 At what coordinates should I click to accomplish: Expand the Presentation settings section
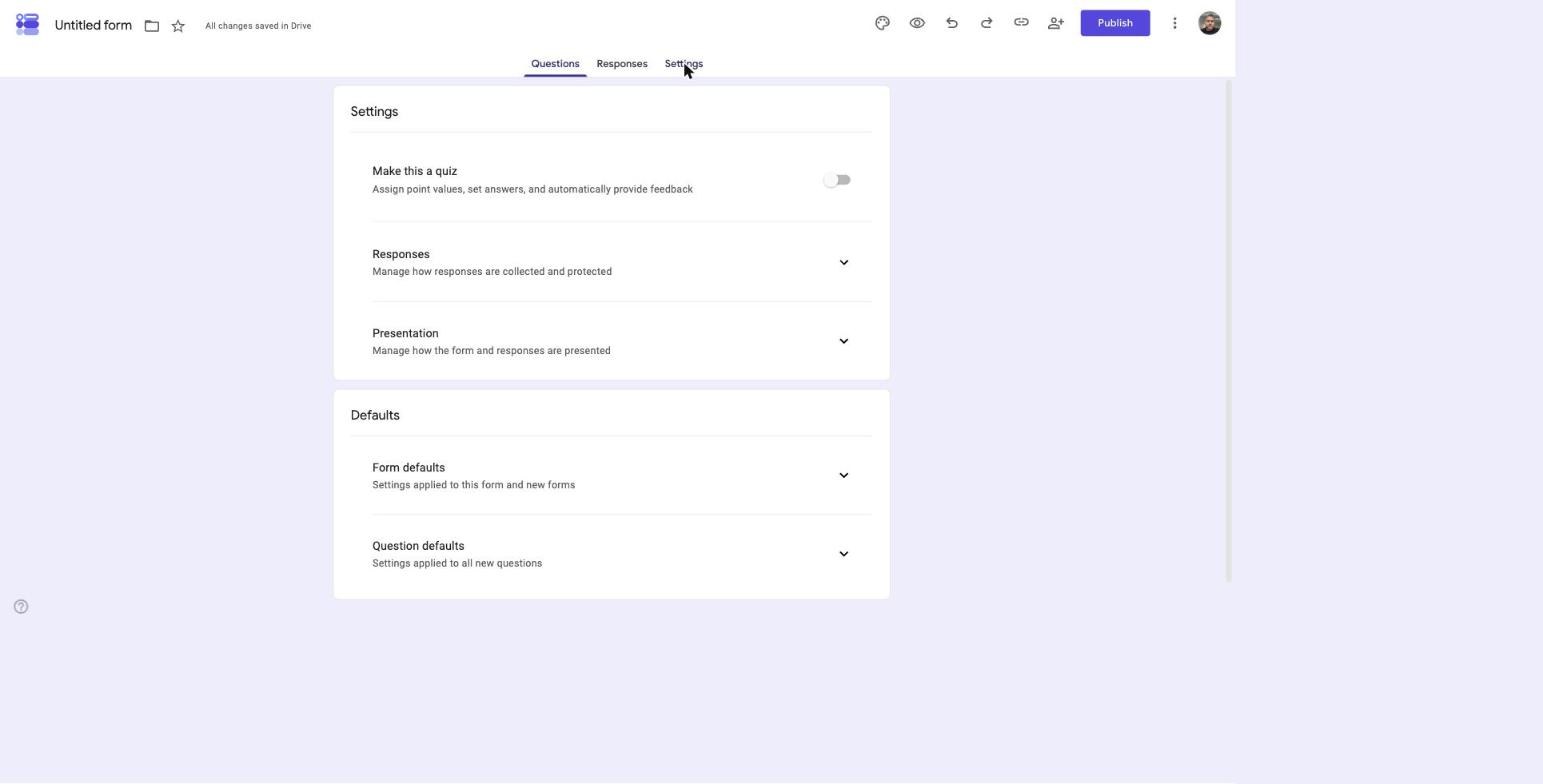pyautogui.click(x=843, y=342)
